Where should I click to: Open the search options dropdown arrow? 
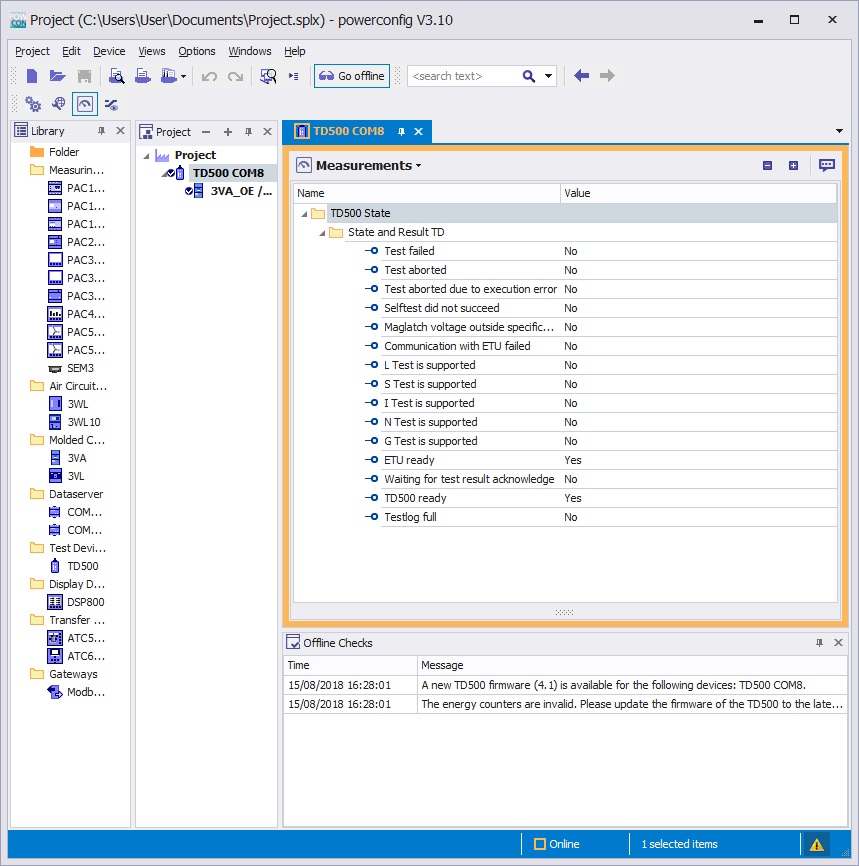(x=549, y=76)
